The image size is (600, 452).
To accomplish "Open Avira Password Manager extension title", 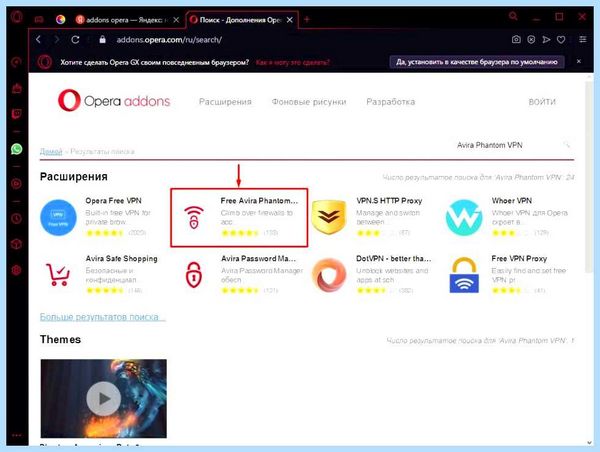I will pyautogui.click(x=258, y=258).
